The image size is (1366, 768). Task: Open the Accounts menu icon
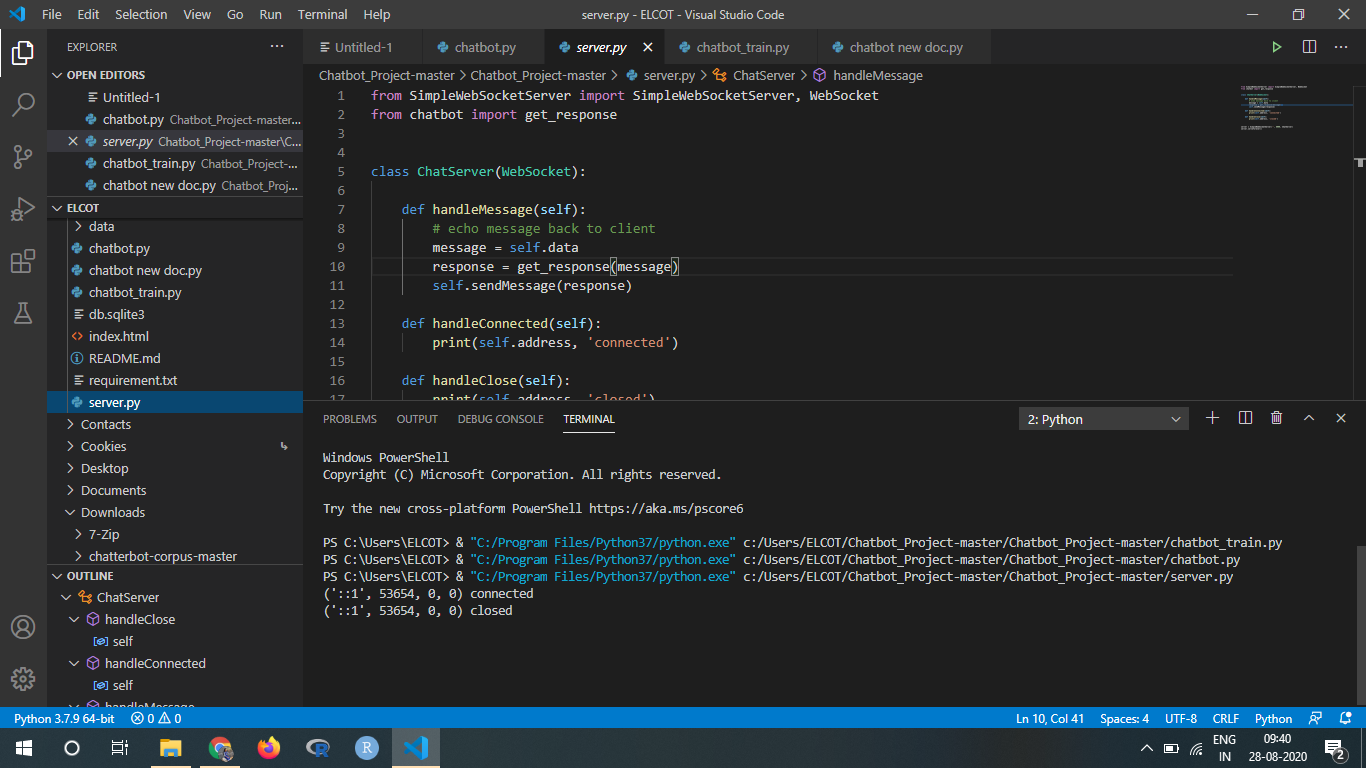[x=23, y=627]
